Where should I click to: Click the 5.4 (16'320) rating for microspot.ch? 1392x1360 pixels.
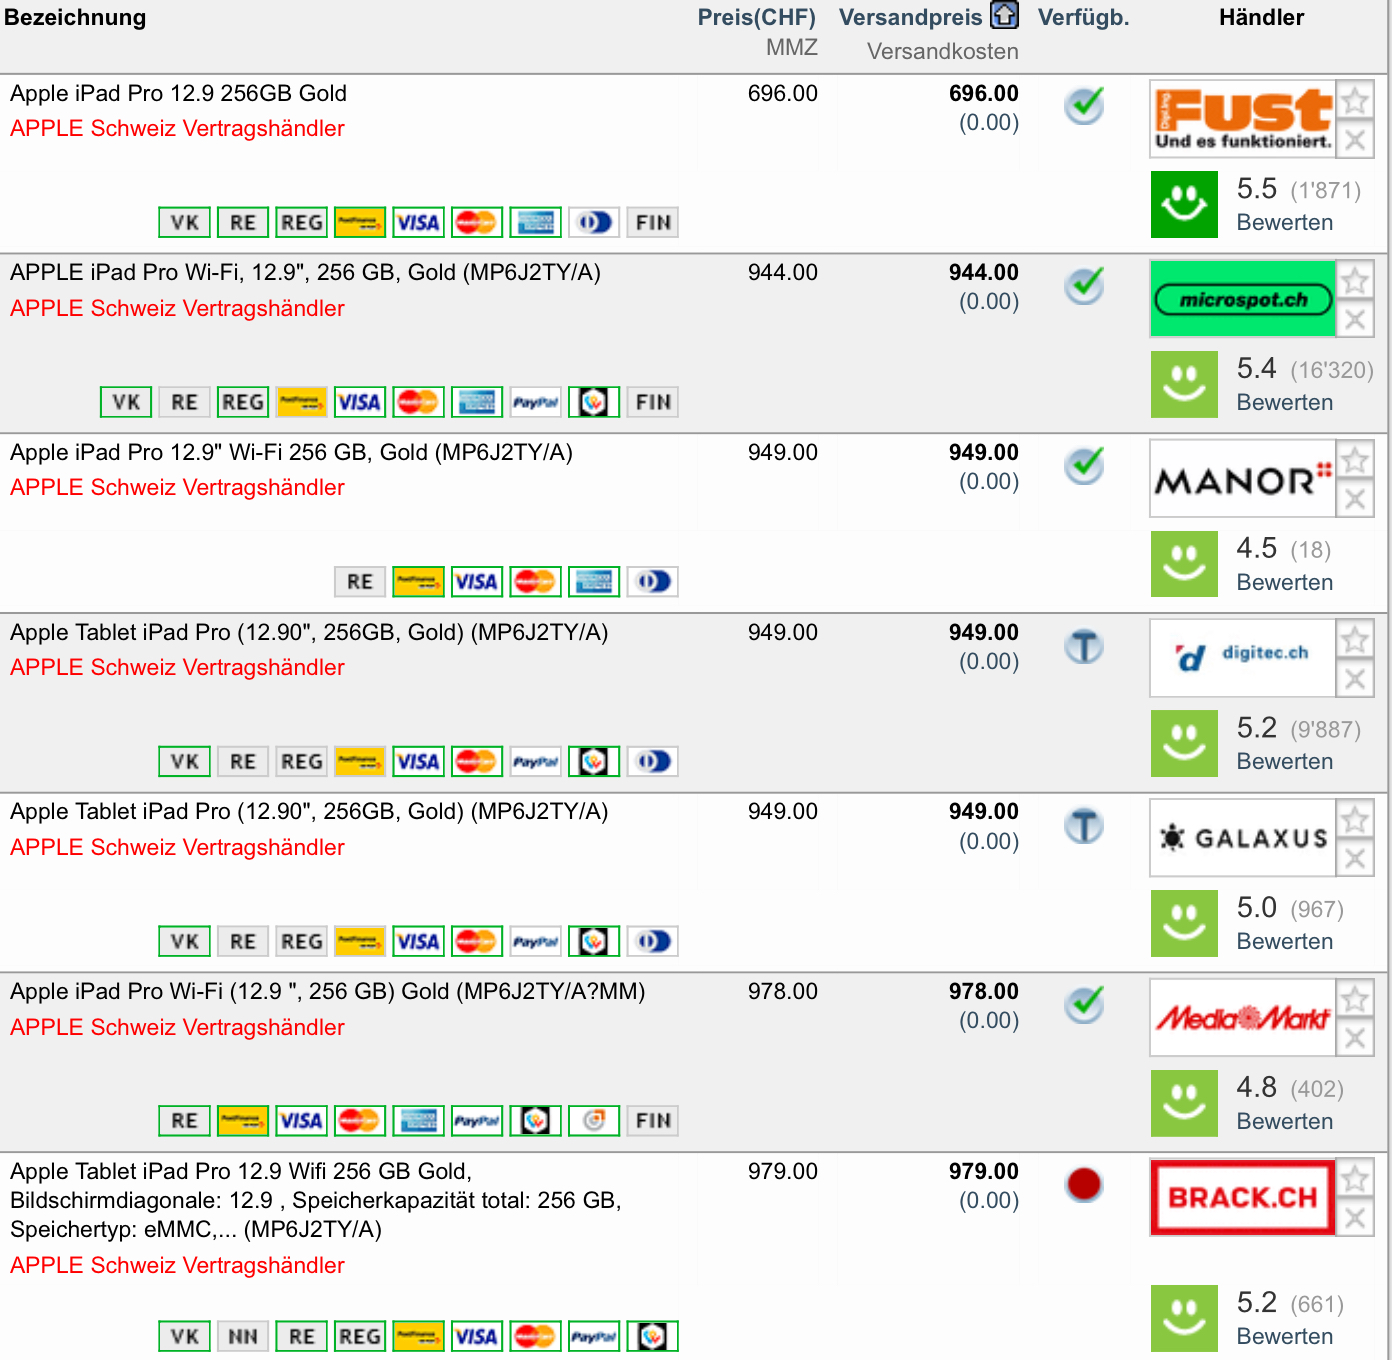(1305, 369)
